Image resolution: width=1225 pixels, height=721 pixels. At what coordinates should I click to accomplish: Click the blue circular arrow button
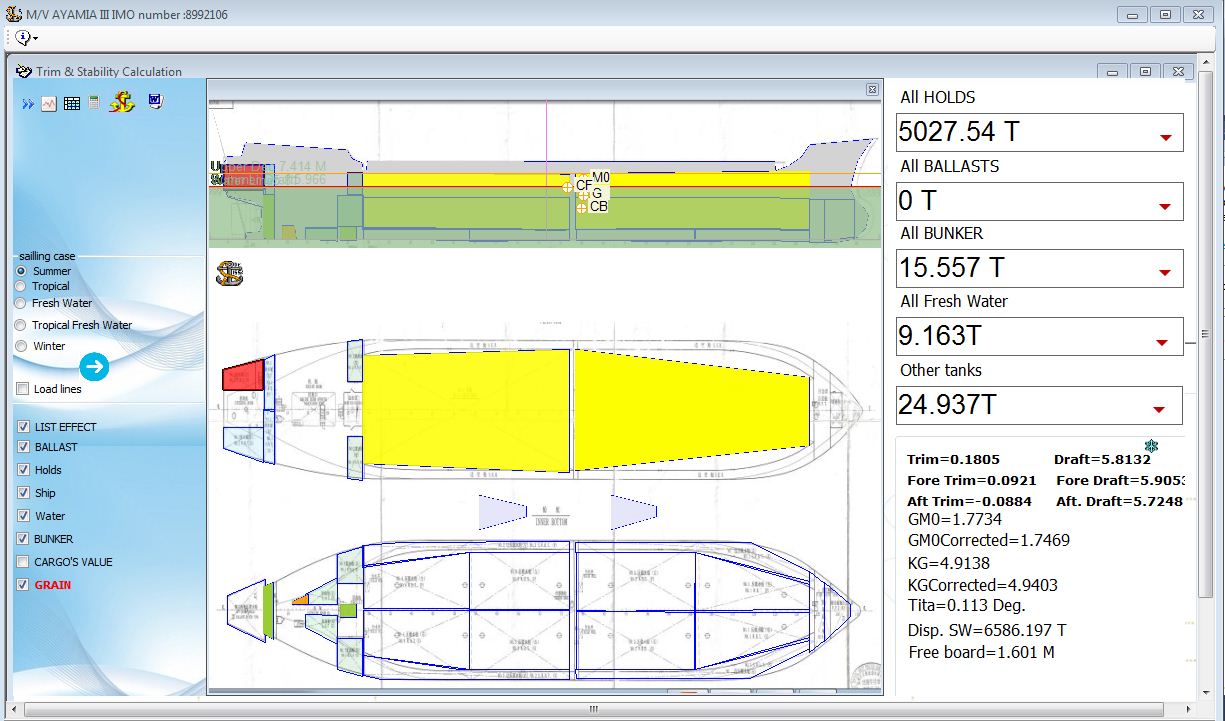coord(94,367)
